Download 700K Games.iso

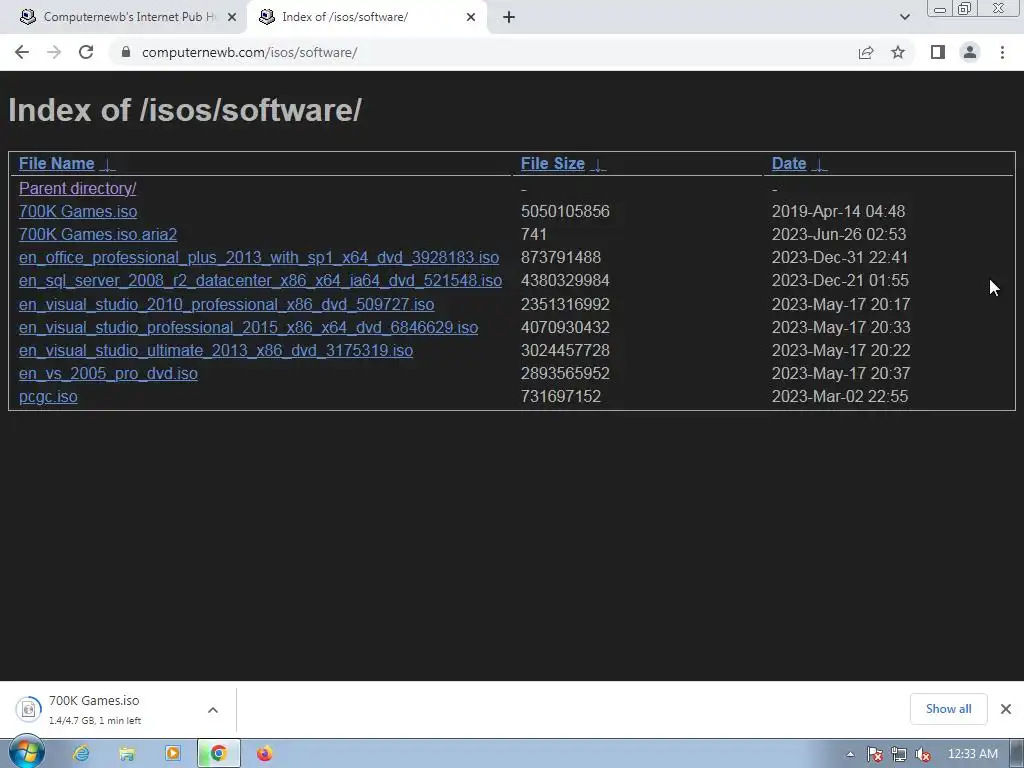[x=78, y=212]
